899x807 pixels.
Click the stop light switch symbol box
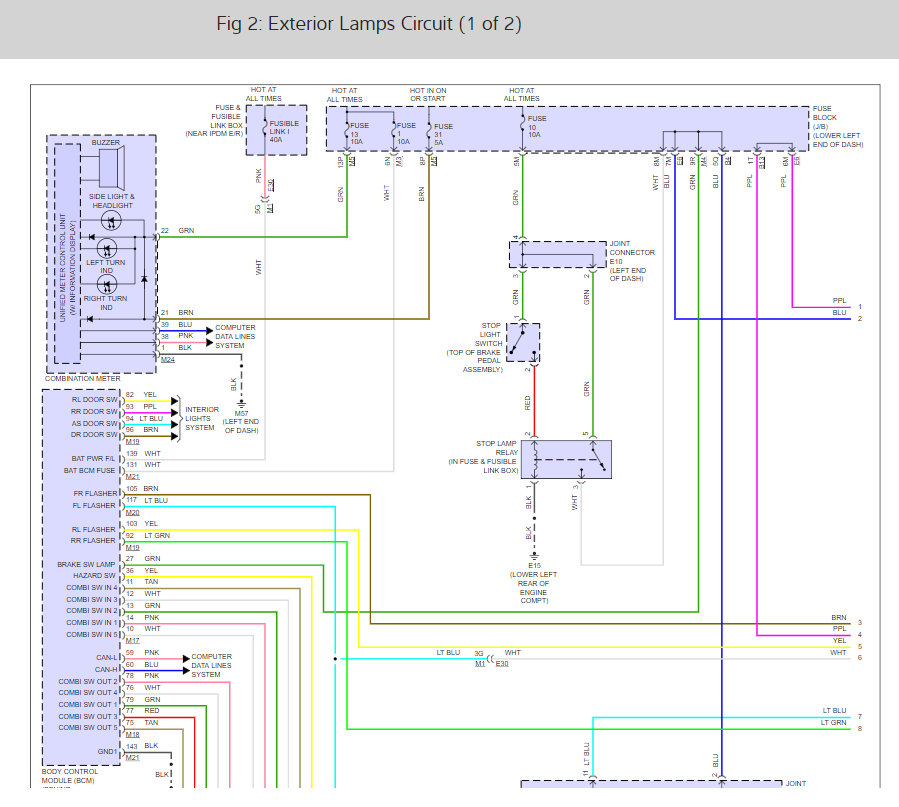coord(523,342)
